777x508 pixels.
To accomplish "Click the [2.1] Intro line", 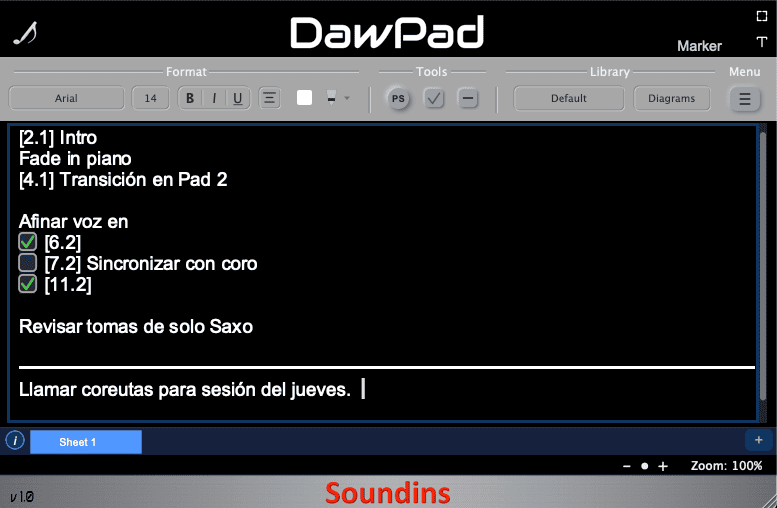I will click(58, 138).
